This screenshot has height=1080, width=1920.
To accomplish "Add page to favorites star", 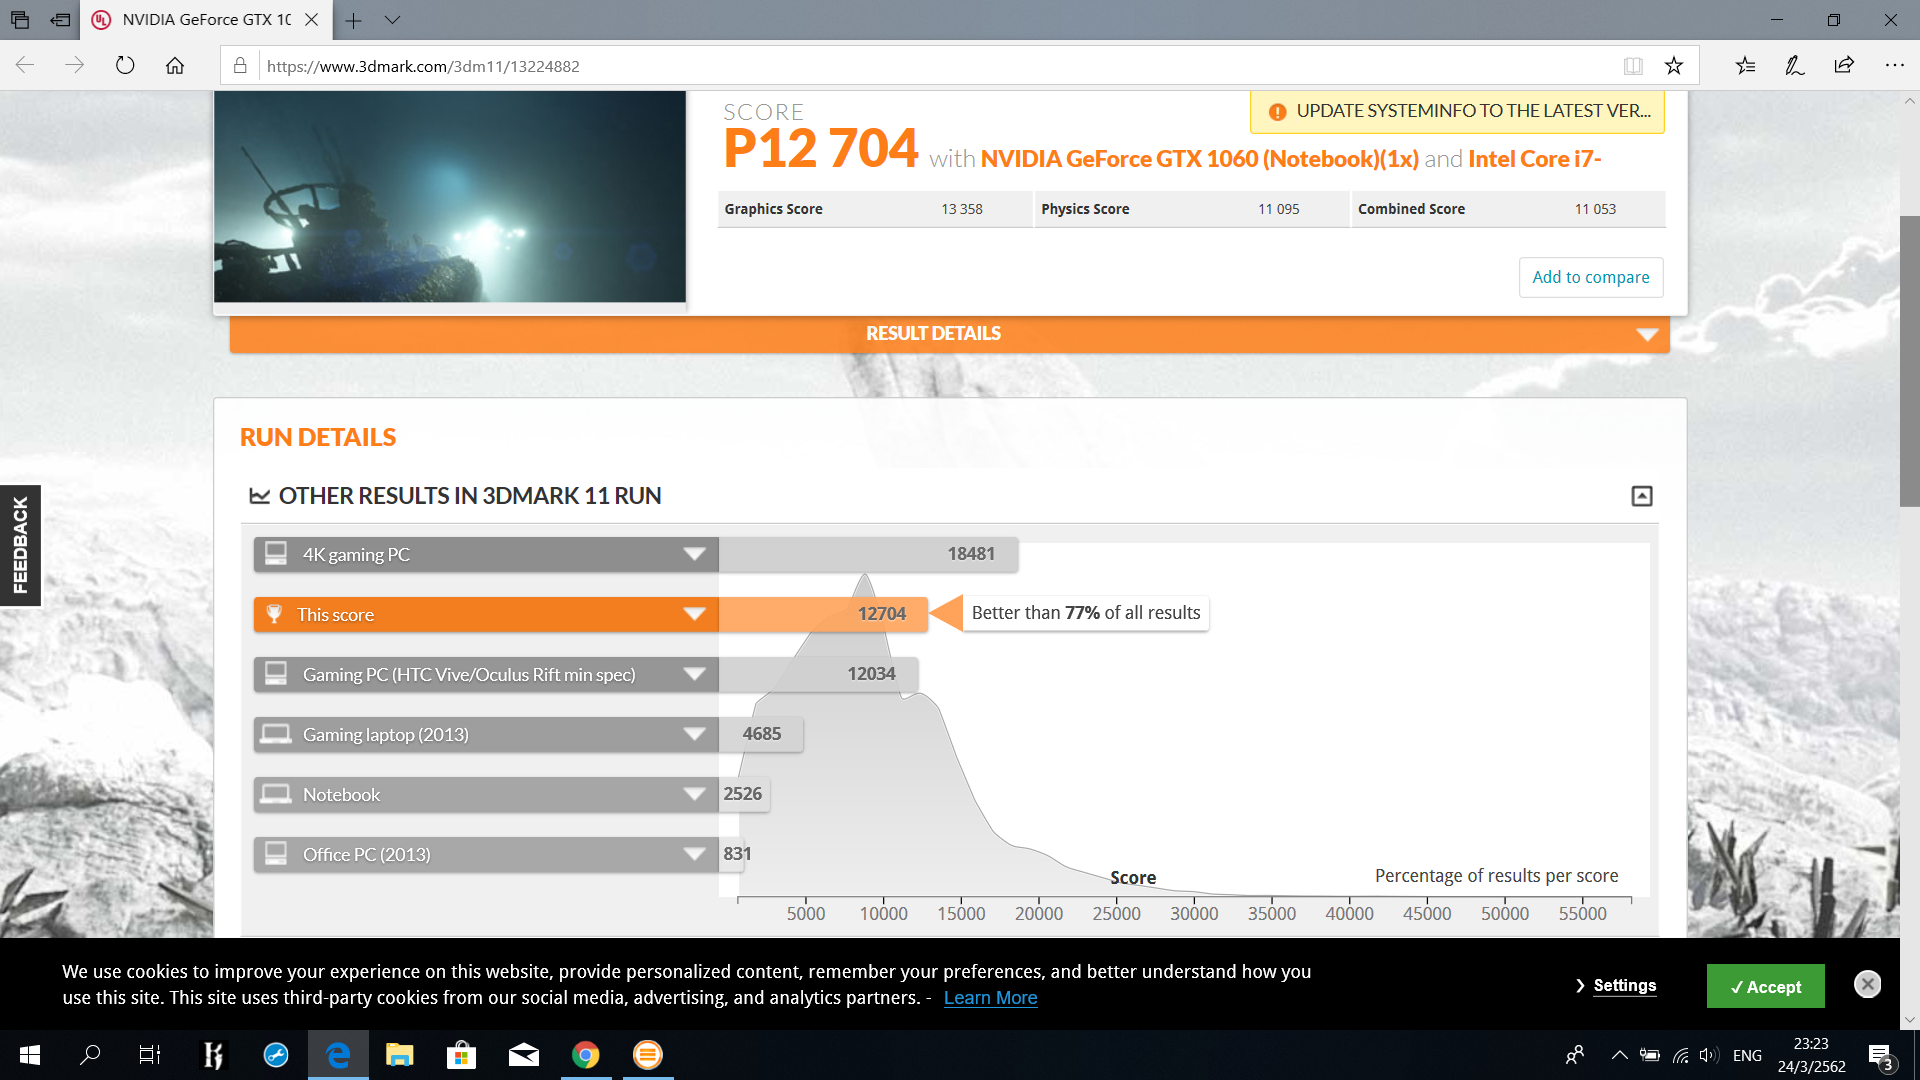I will pos(1674,66).
